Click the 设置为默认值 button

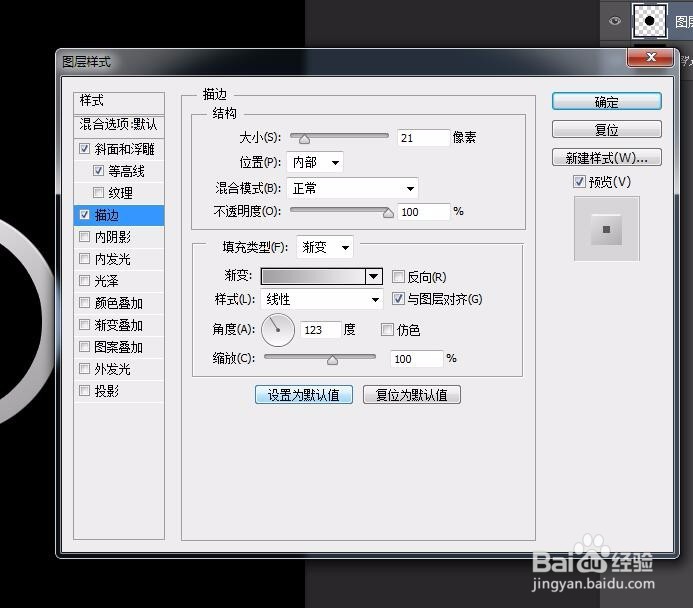(304, 395)
